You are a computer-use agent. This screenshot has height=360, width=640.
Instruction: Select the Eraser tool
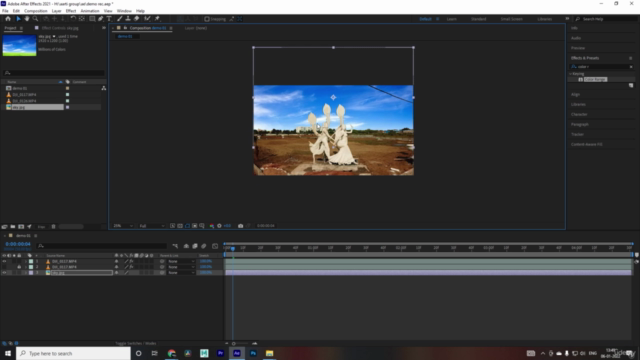click(136, 19)
